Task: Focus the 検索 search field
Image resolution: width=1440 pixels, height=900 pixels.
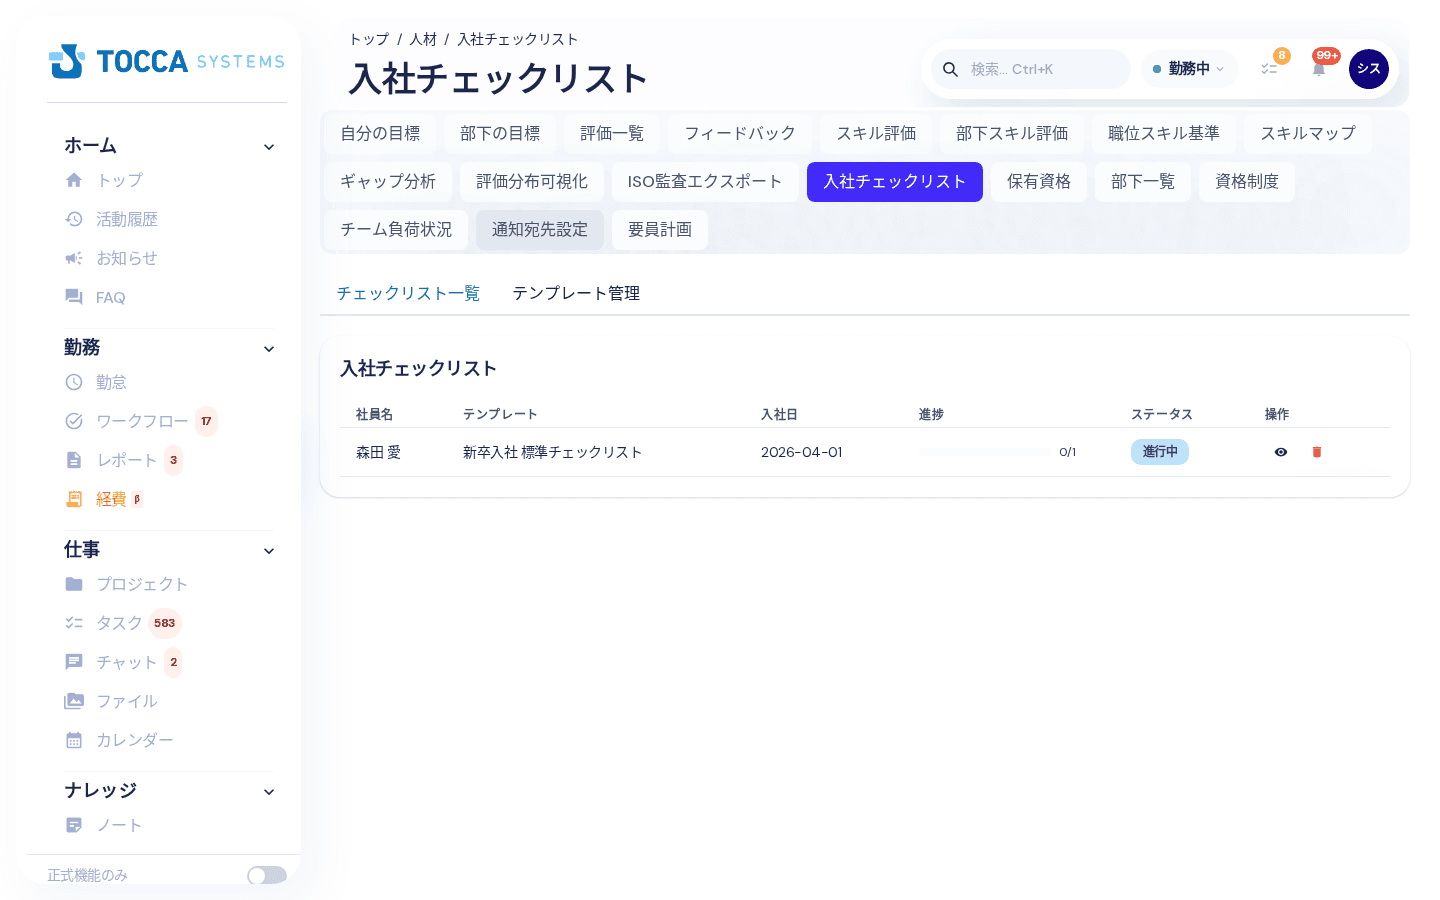Action: pyautogui.click(x=1031, y=69)
